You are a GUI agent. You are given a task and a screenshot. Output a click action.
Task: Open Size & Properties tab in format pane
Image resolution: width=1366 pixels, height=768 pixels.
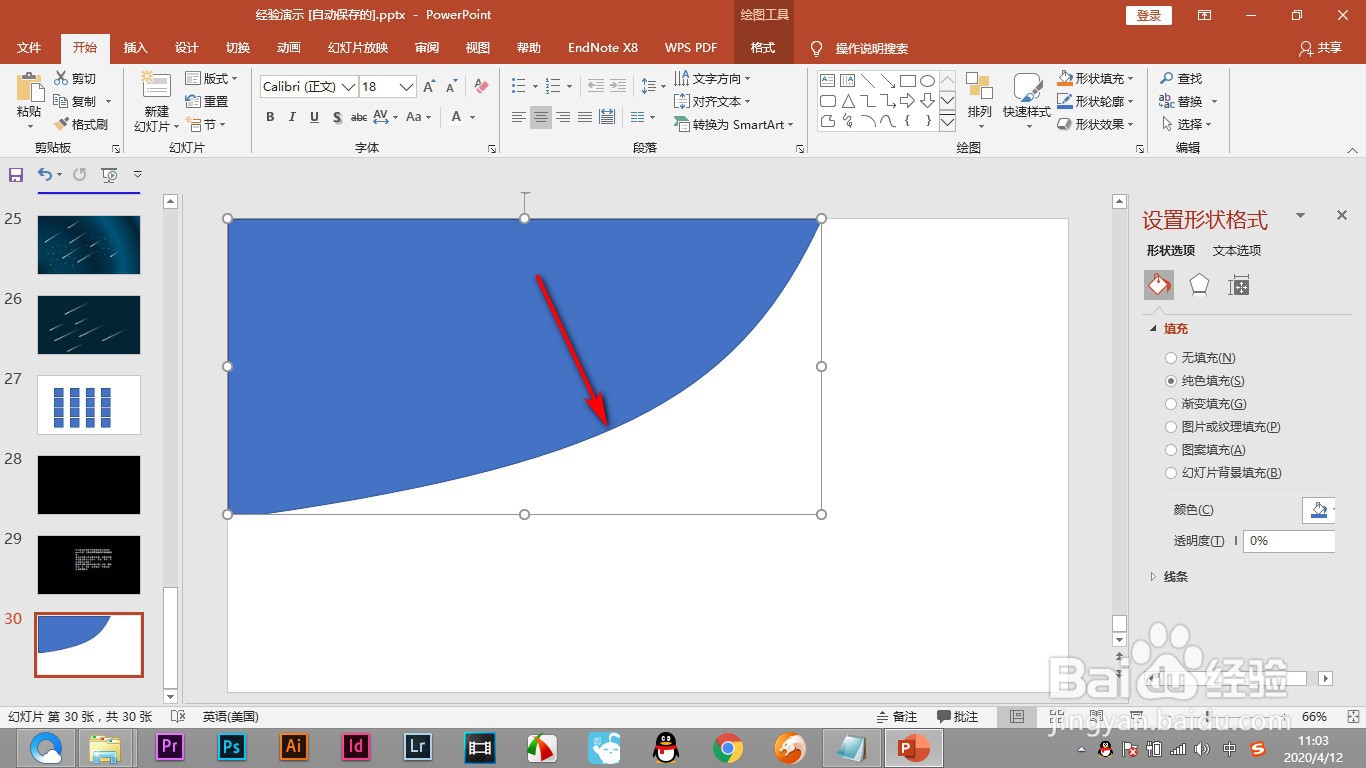click(x=1239, y=285)
